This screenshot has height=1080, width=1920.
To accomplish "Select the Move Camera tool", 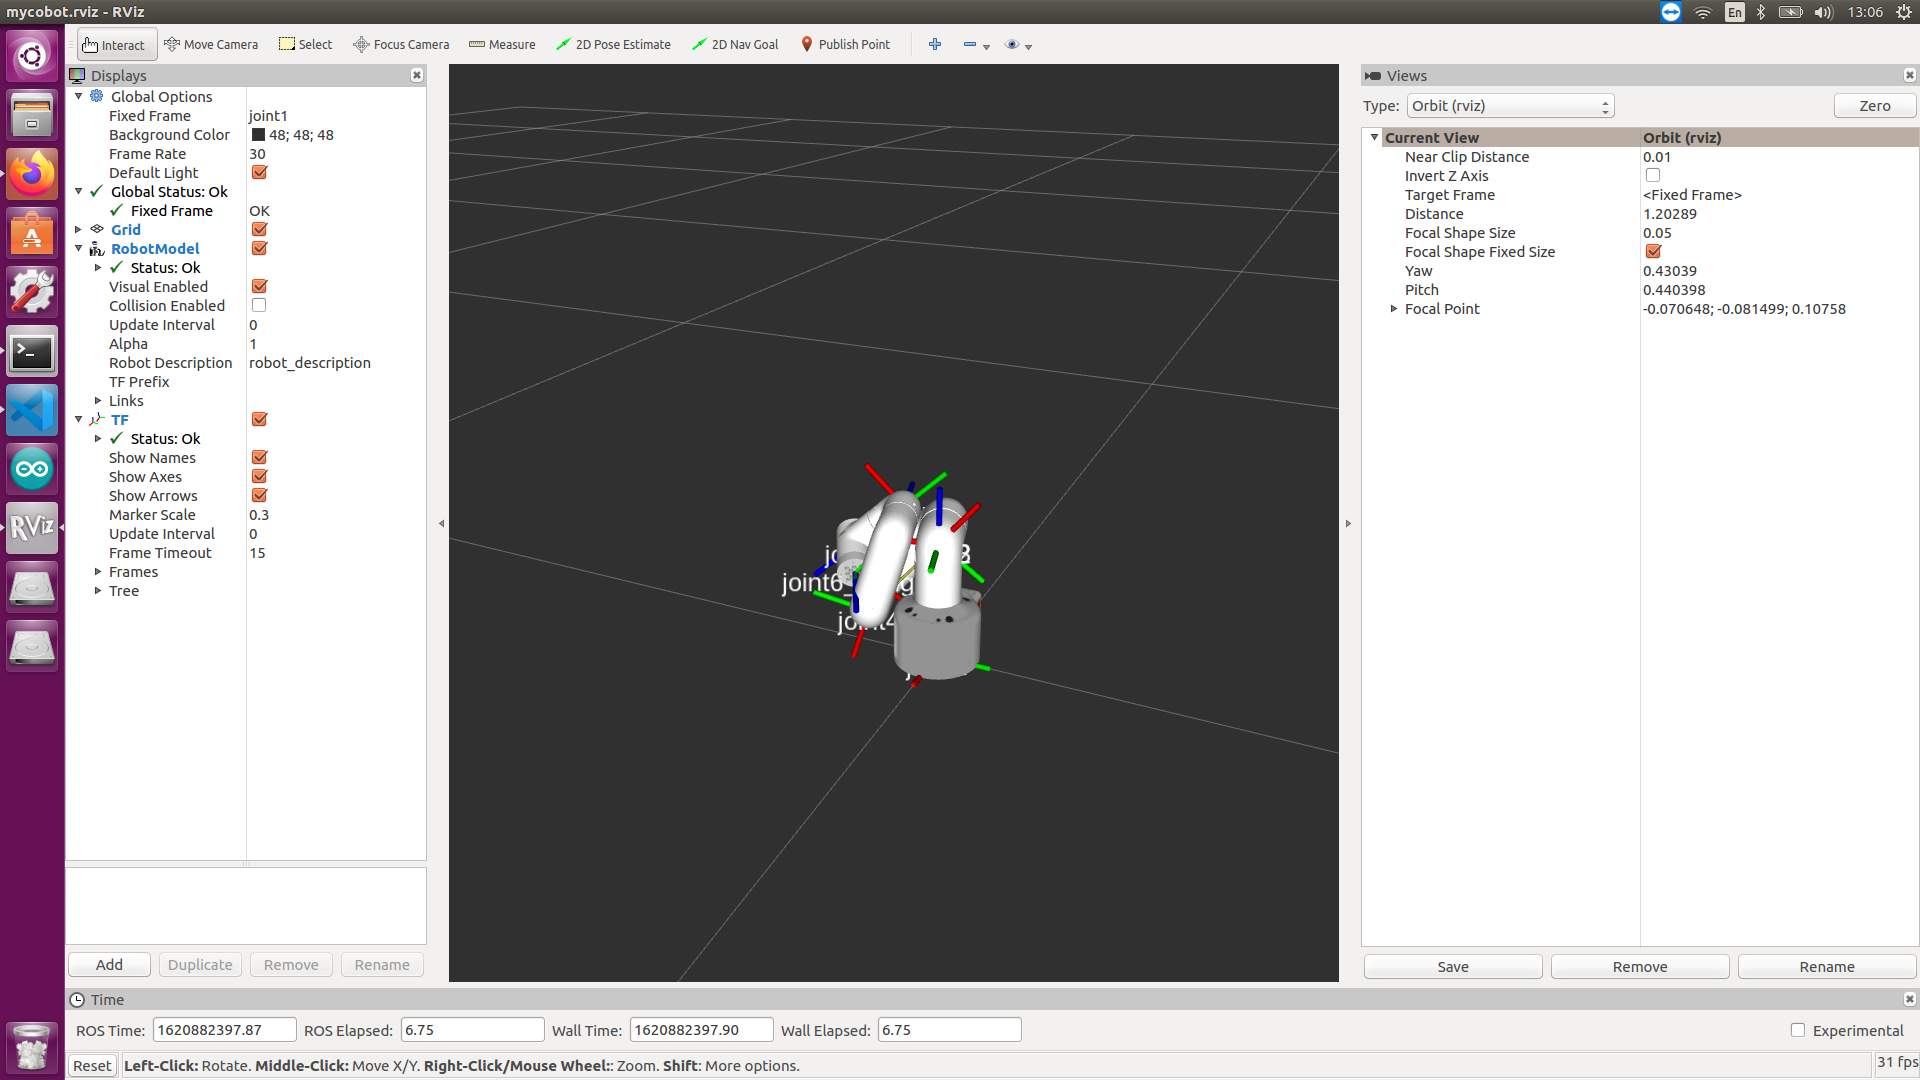I will pos(211,45).
